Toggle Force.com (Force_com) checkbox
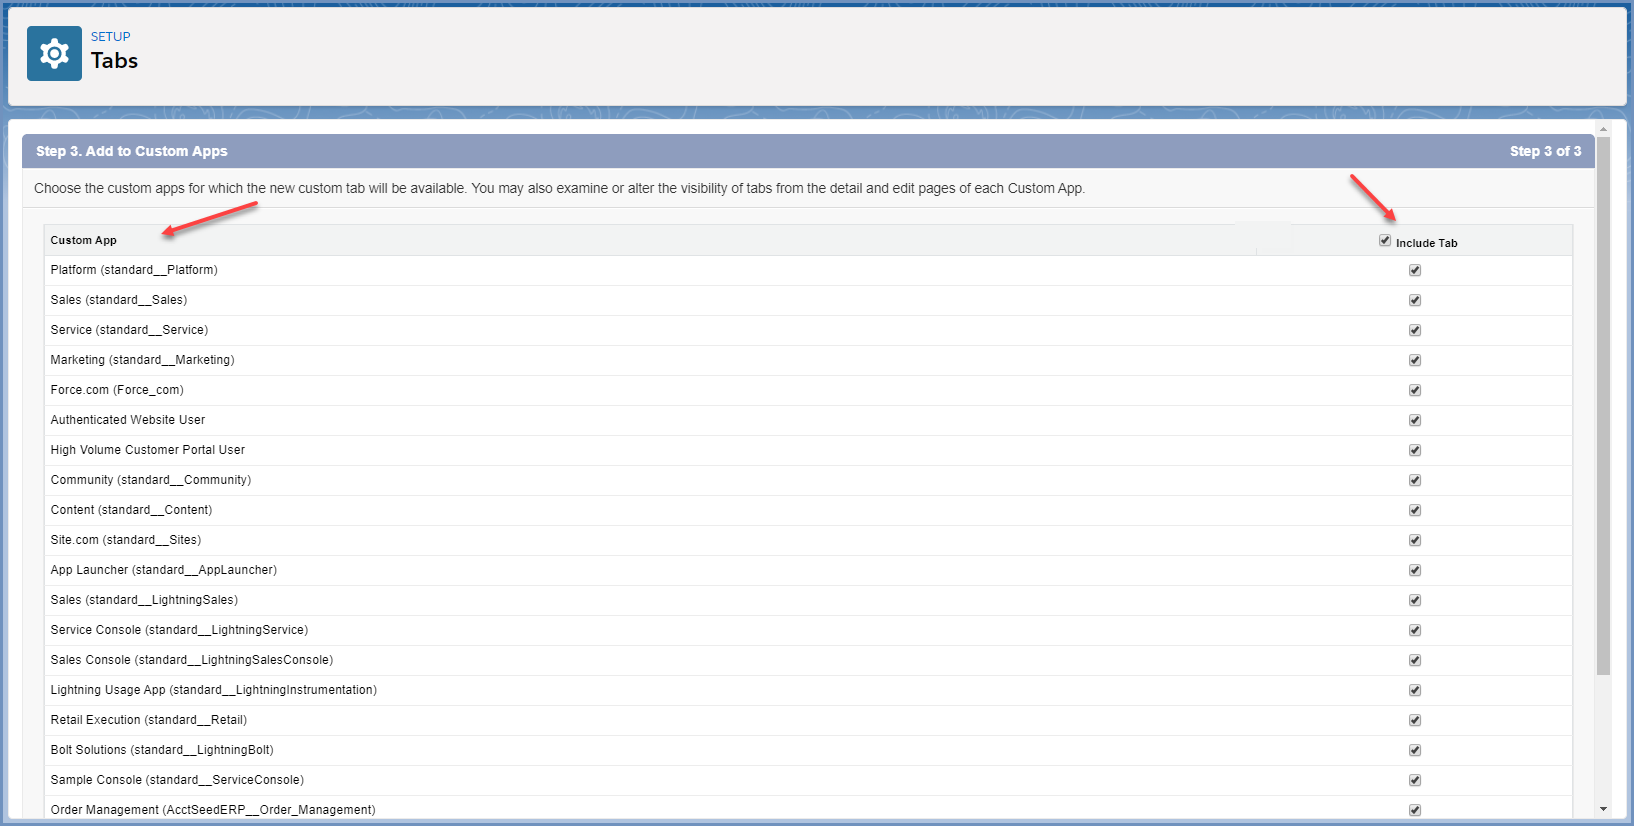Image resolution: width=1634 pixels, height=826 pixels. click(1415, 390)
